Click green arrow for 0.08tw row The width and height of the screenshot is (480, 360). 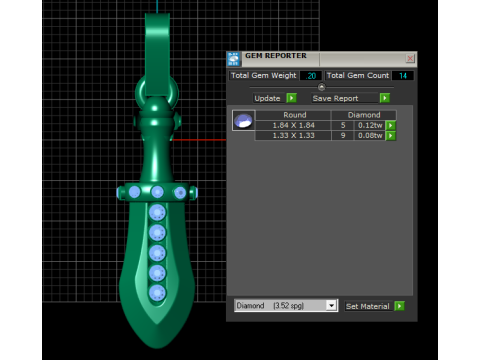(391, 136)
